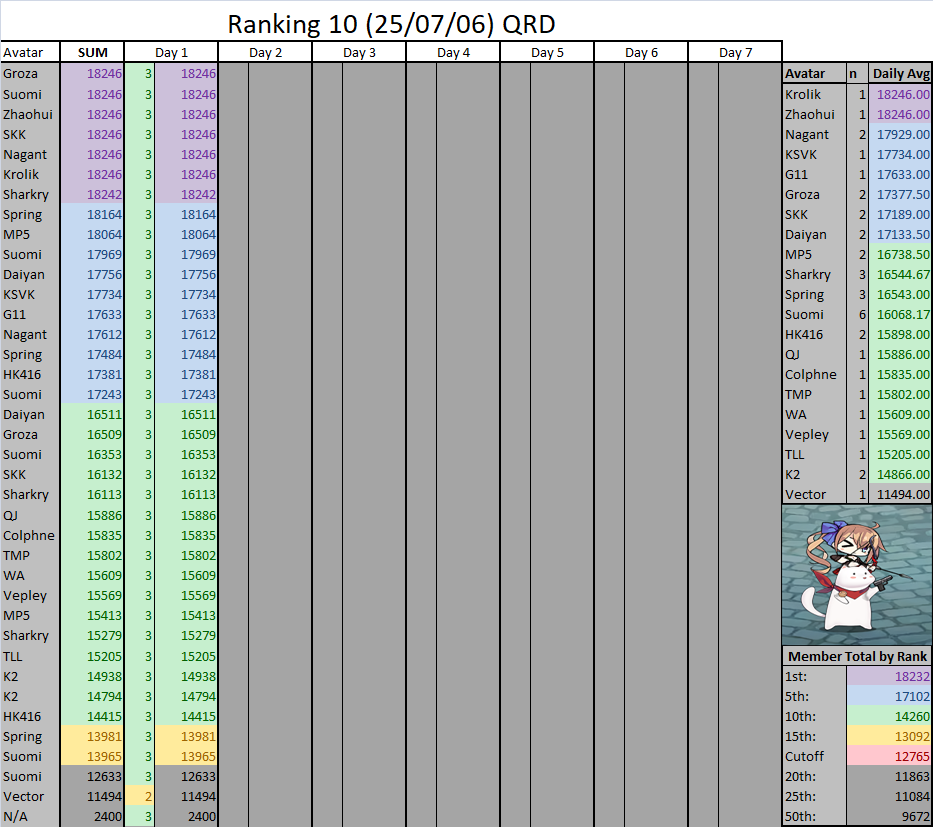Click the 'Ranking 10 (25/07/06) QRD' title
The height and width of the screenshot is (827, 933).
(x=392, y=24)
